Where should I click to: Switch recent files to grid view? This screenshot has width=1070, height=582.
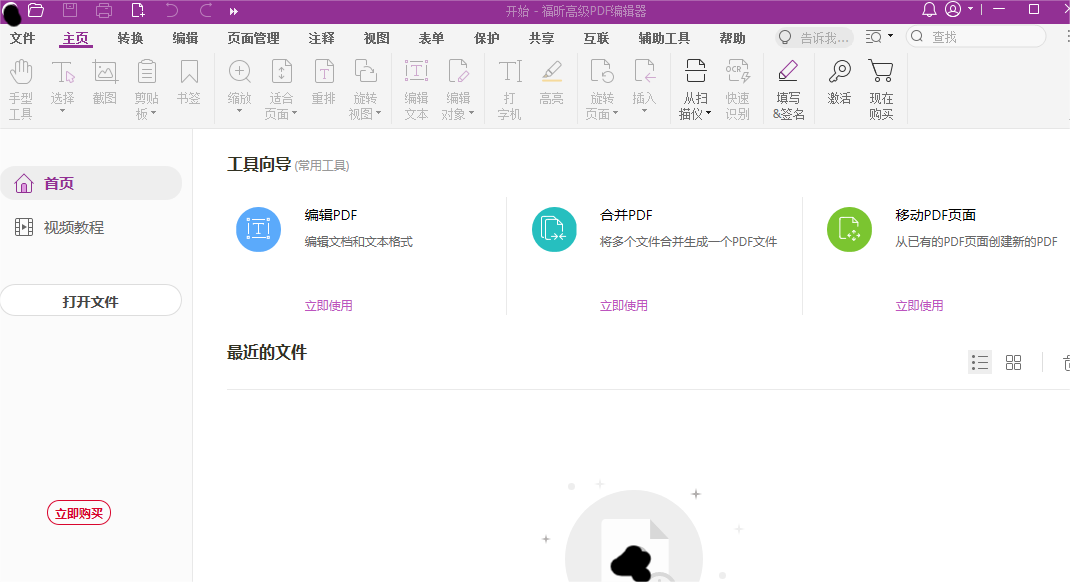[1014, 362]
